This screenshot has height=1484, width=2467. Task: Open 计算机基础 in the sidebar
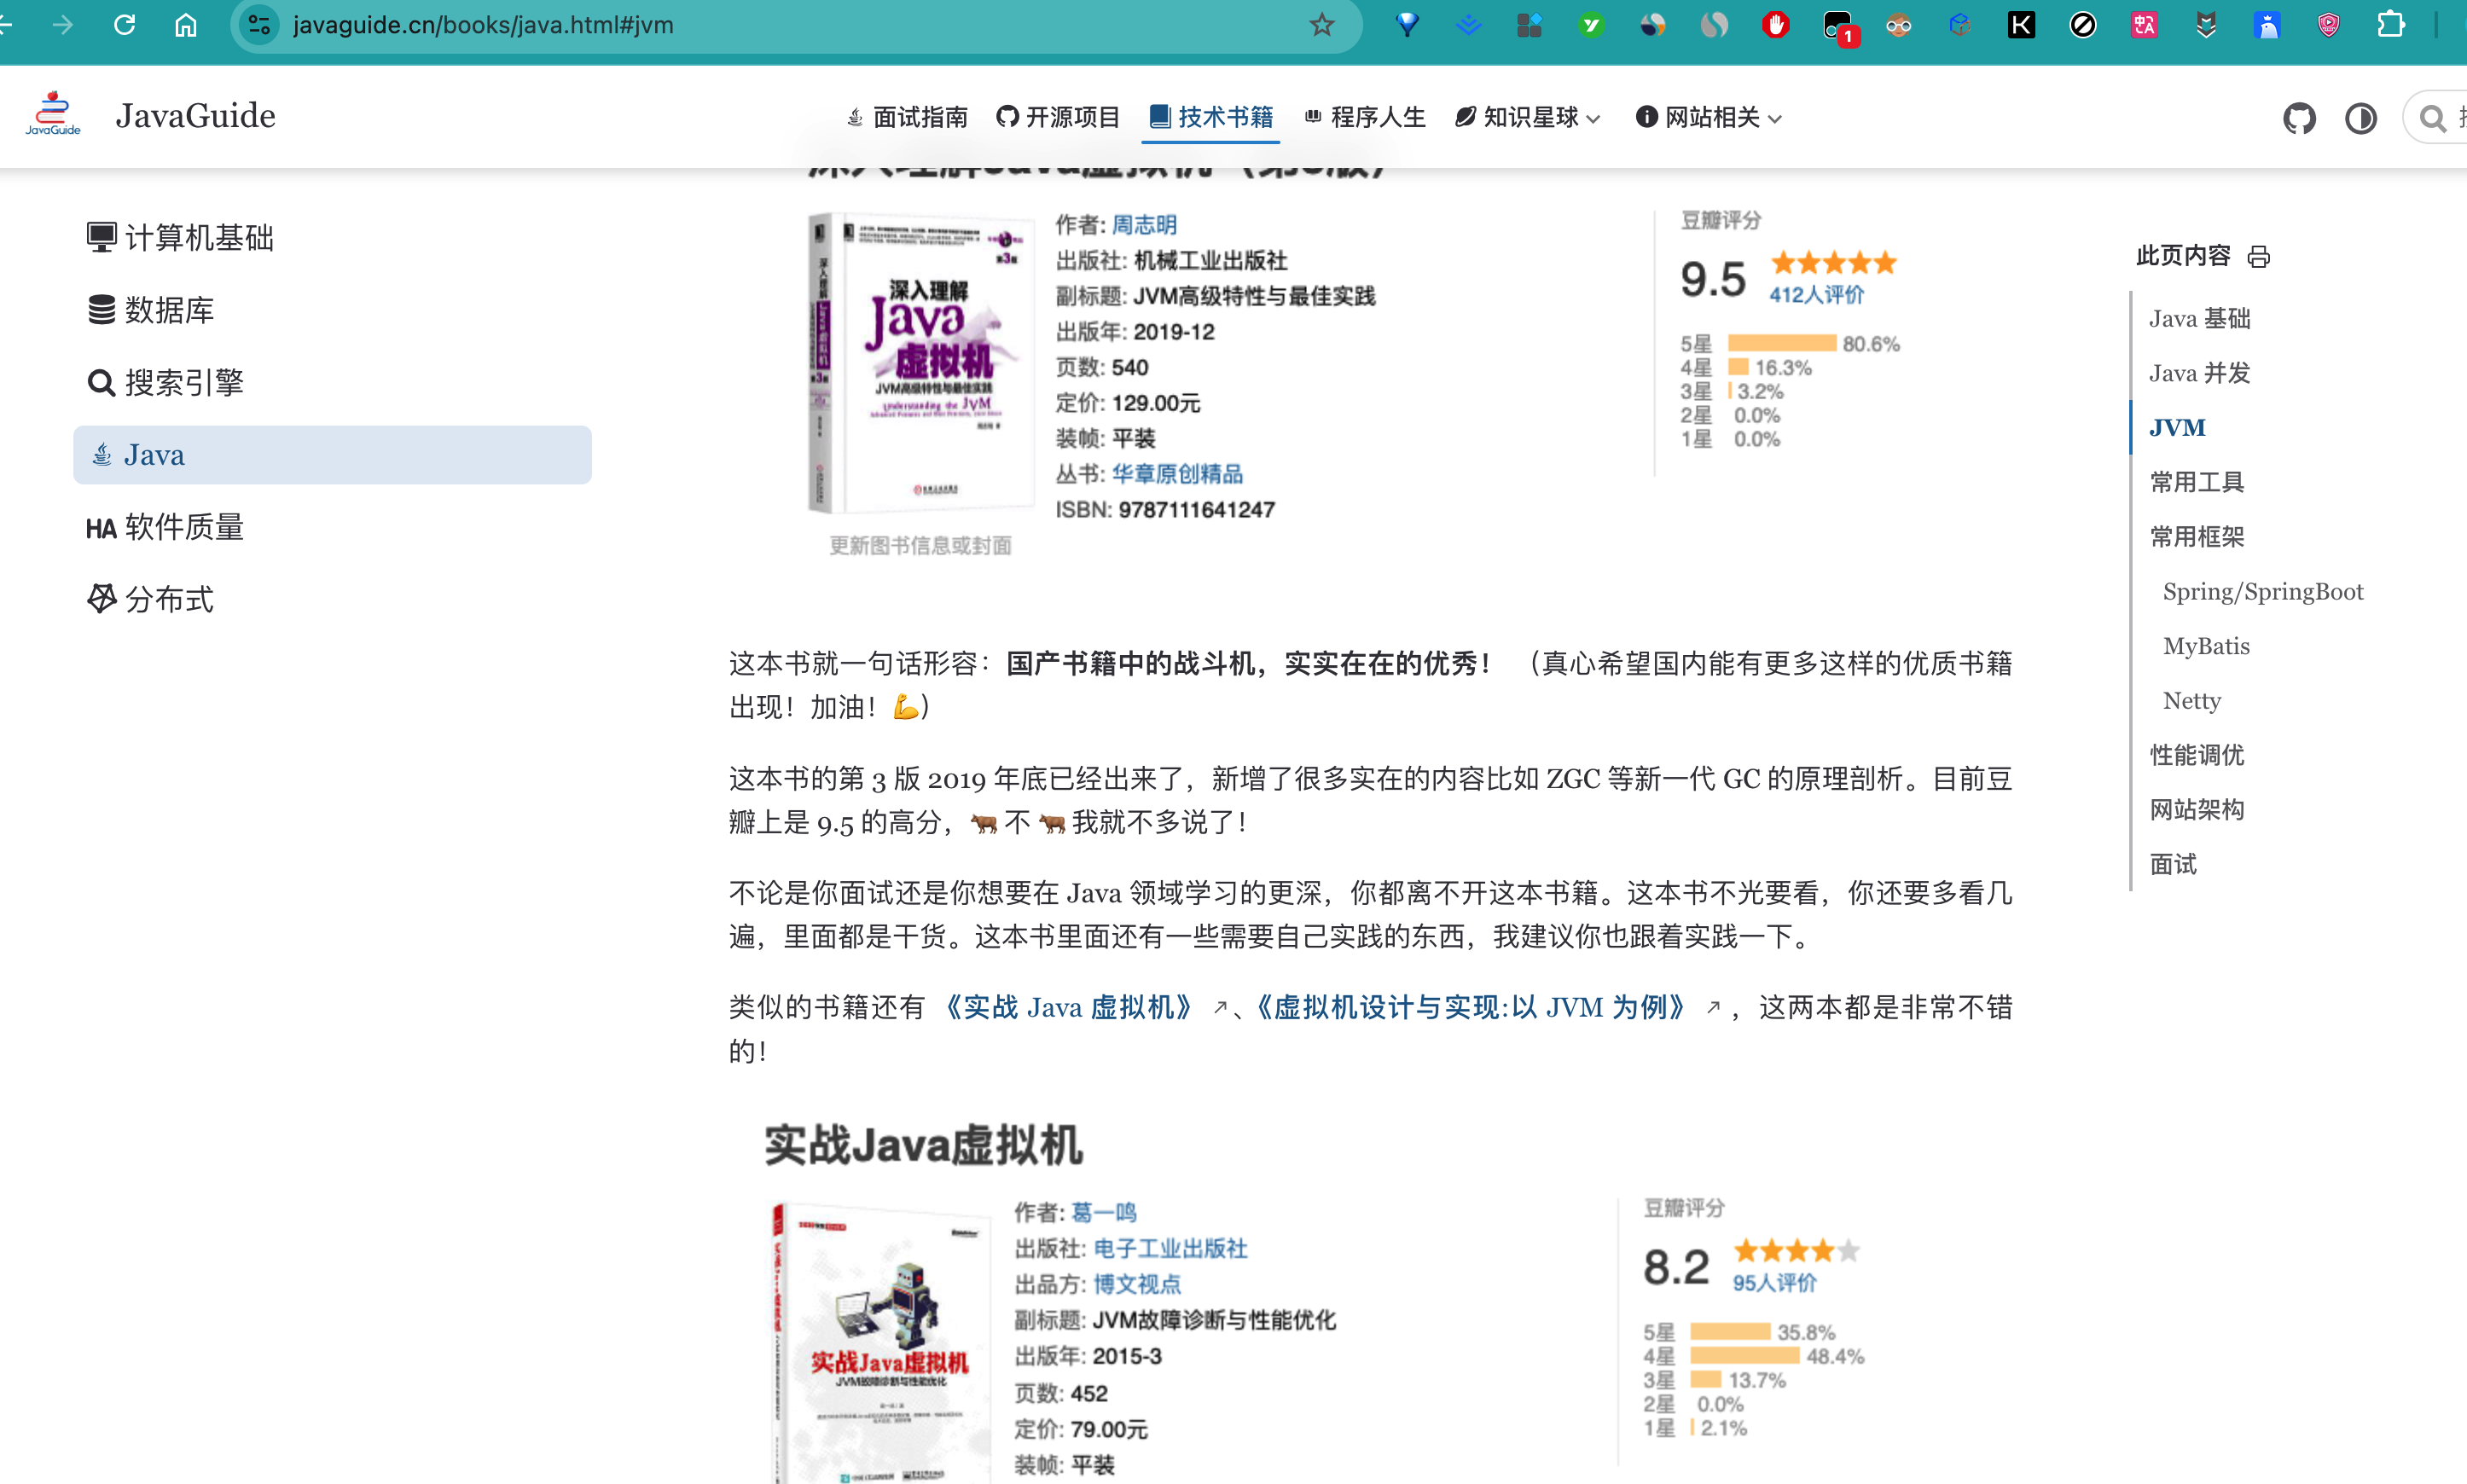pyautogui.click(x=332, y=238)
